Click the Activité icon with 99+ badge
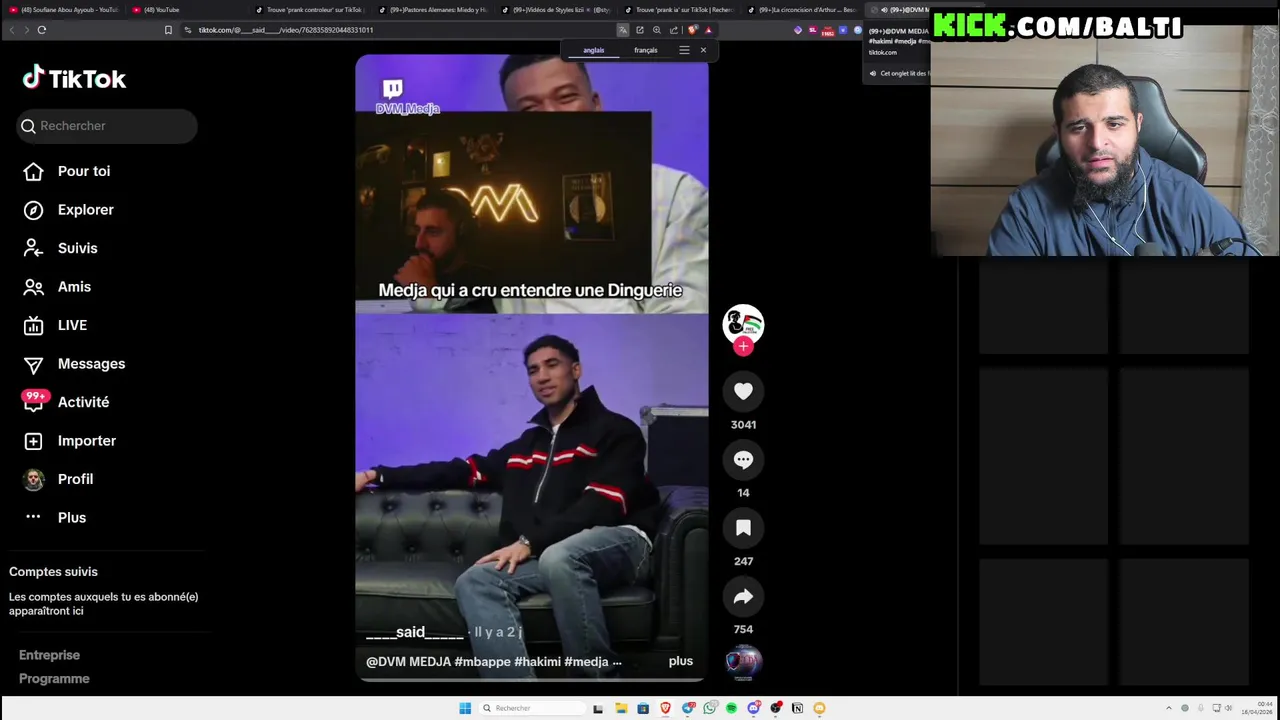The width and height of the screenshot is (1280, 720). pos(34,401)
